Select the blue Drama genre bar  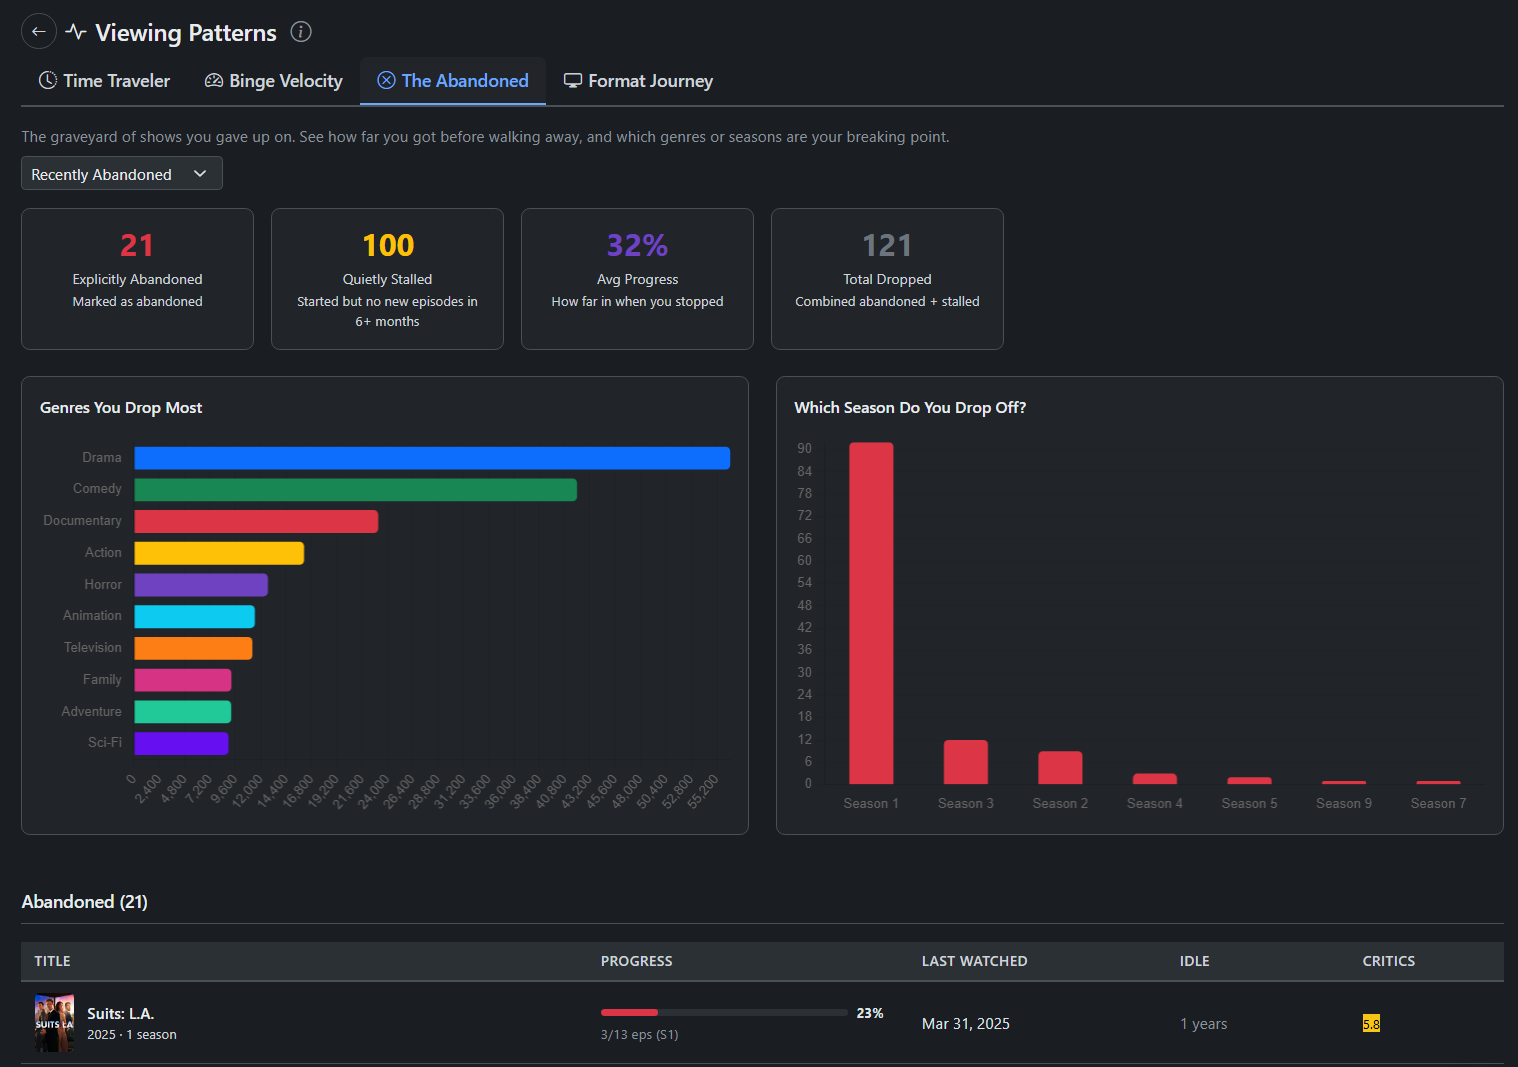point(432,458)
